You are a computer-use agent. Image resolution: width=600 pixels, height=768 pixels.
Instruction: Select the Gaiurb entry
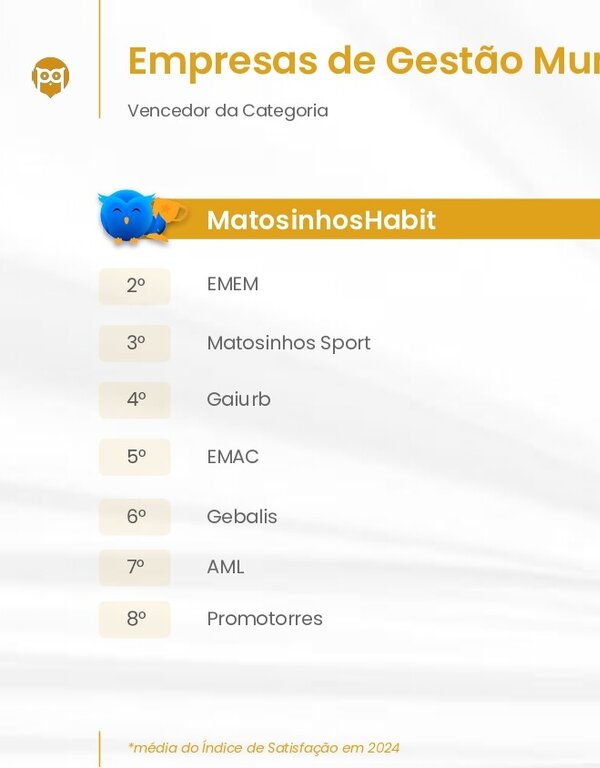[x=238, y=400]
